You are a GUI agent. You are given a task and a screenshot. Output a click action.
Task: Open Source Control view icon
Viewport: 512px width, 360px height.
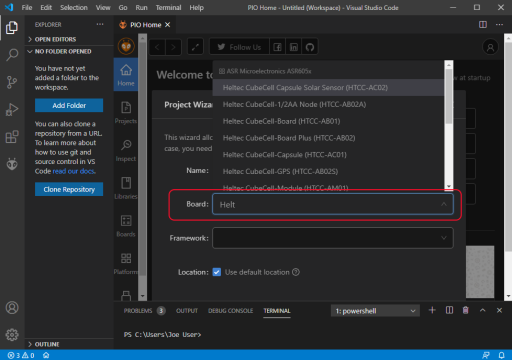12,82
